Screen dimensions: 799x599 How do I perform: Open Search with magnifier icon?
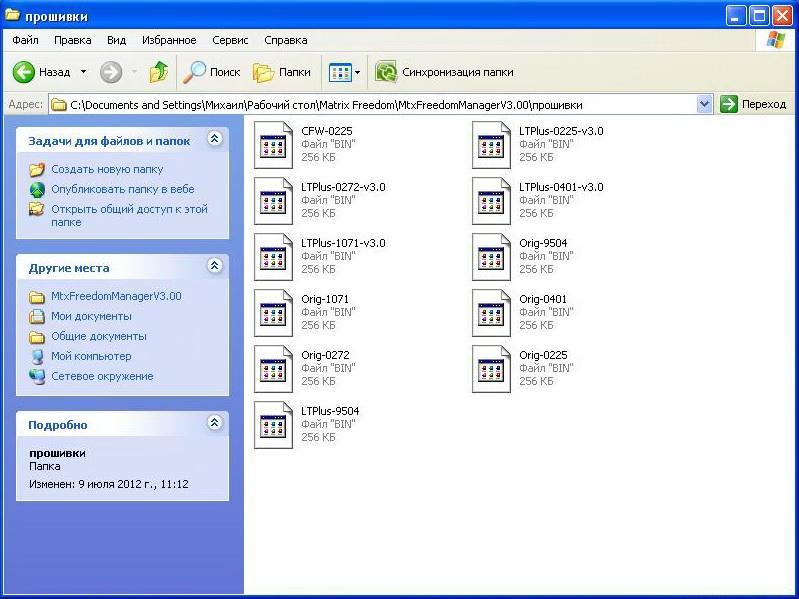click(x=195, y=72)
